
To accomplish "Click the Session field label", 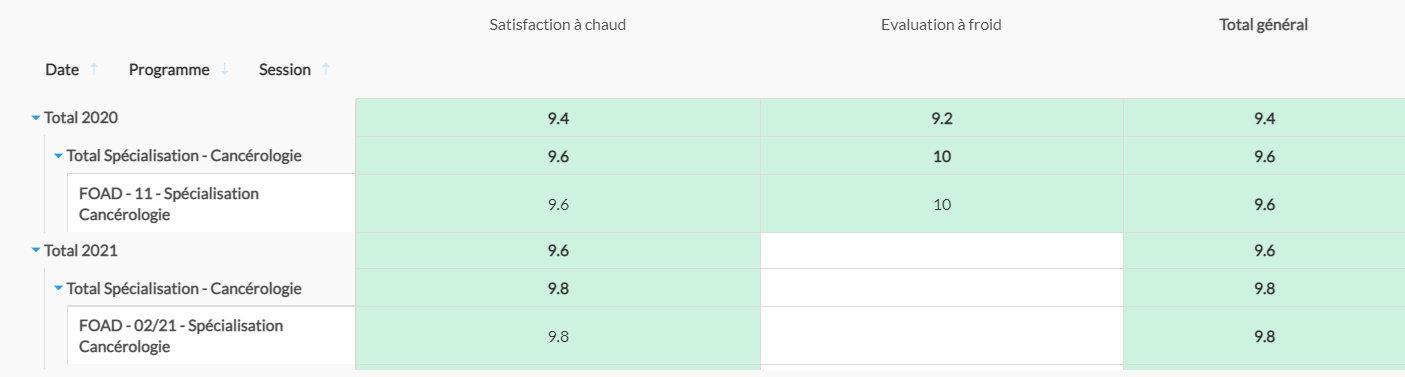I will [x=285, y=69].
